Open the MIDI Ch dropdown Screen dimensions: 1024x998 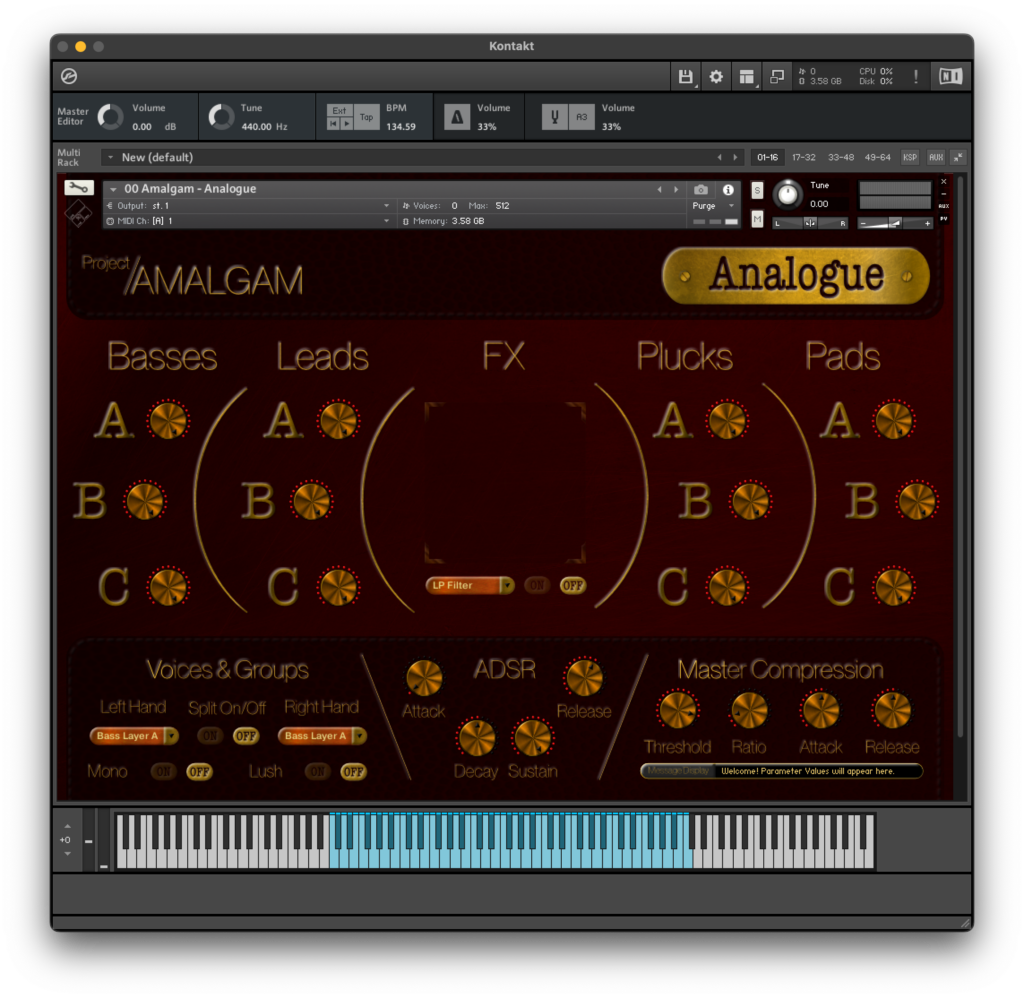click(x=248, y=221)
